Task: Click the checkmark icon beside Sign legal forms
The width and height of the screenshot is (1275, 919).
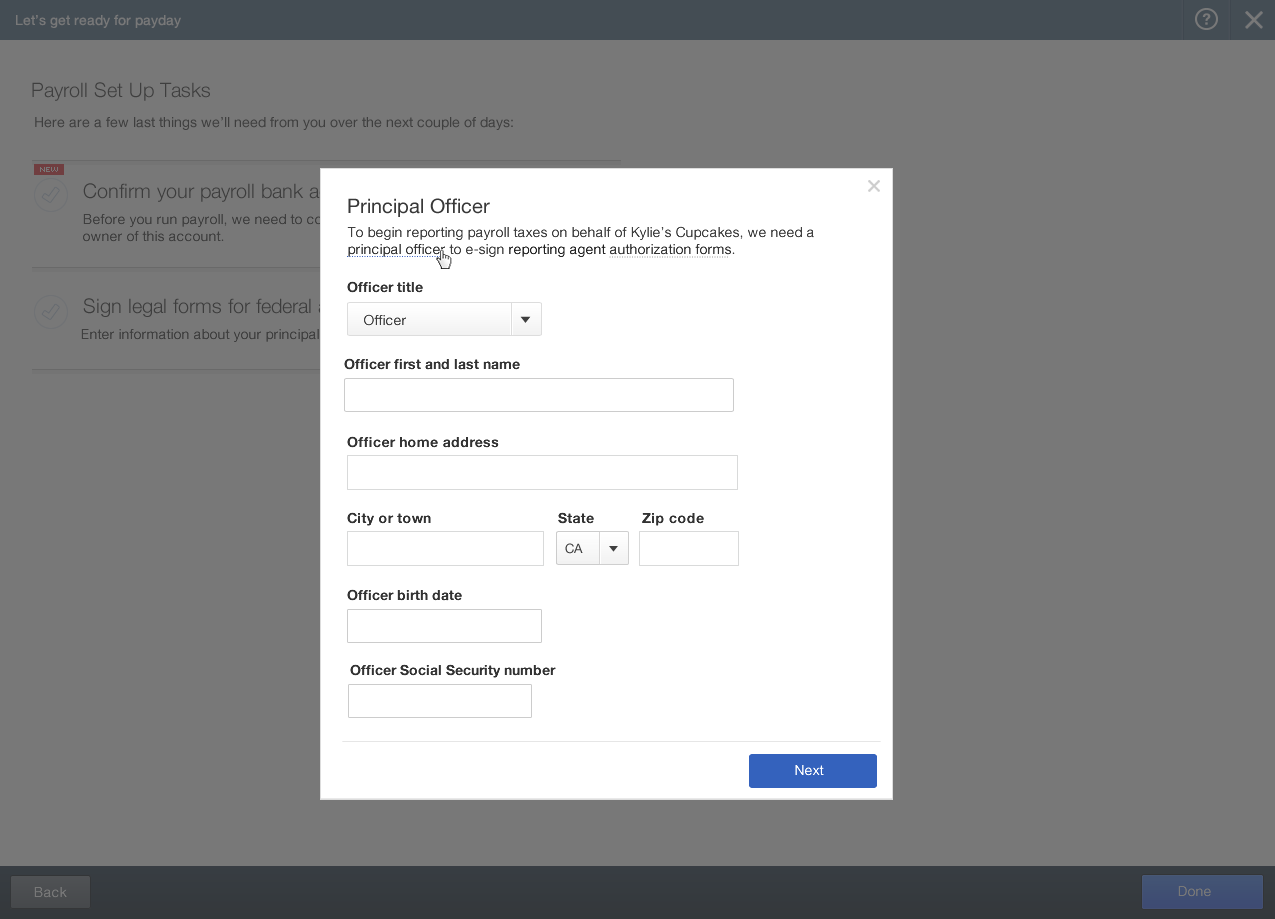Action: coord(50,311)
